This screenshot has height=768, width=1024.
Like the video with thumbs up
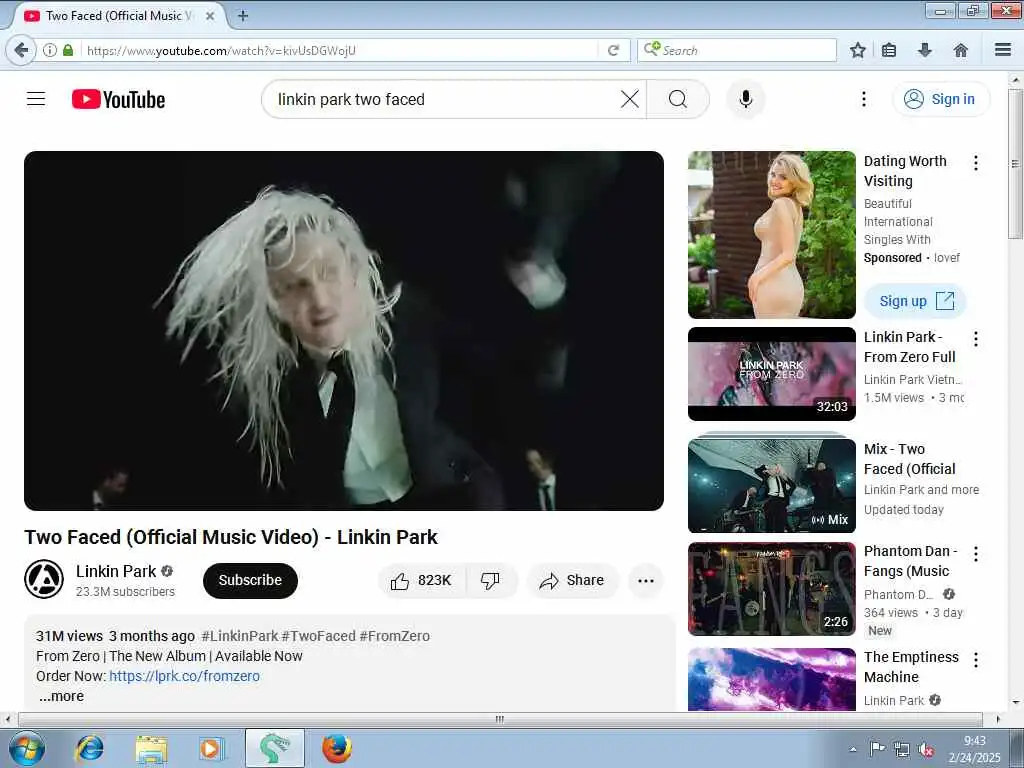tap(422, 581)
